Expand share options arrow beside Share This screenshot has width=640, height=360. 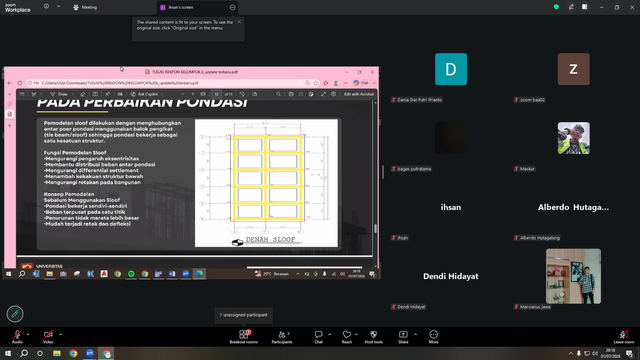point(416,334)
